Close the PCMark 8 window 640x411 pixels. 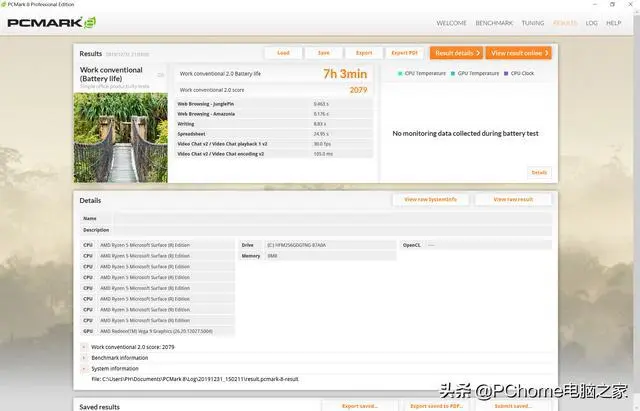point(631,4)
